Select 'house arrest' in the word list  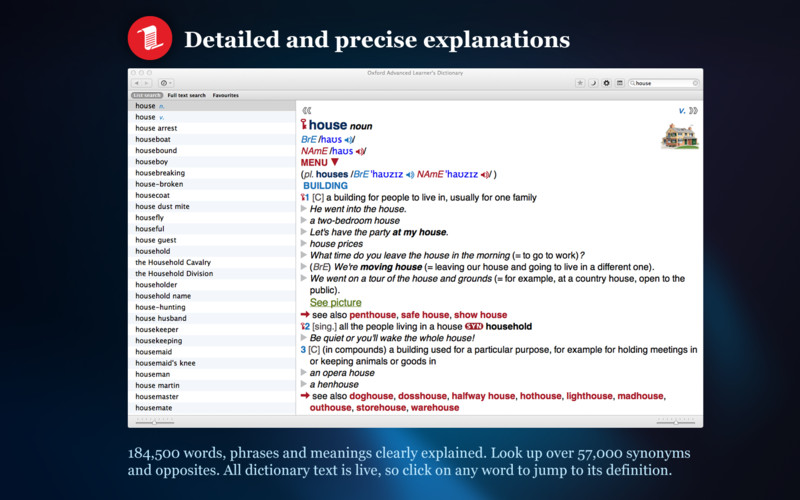point(212,128)
